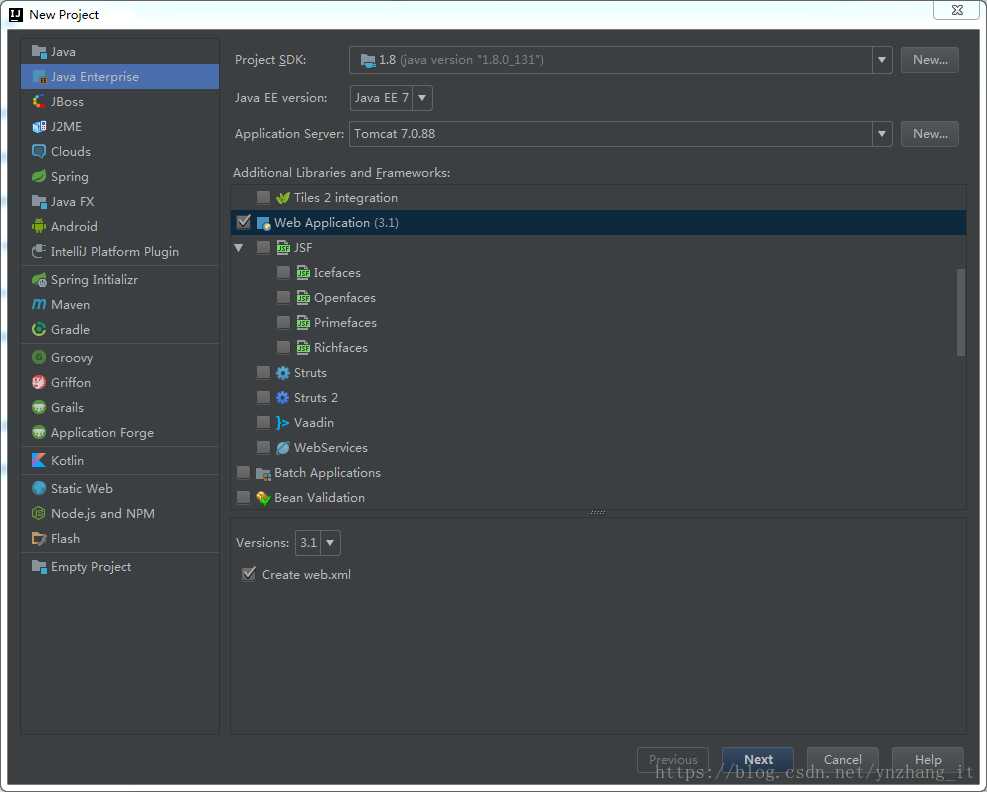987x792 pixels.
Task: Select the Java FX folder icon
Action: [x=39, y=201]
